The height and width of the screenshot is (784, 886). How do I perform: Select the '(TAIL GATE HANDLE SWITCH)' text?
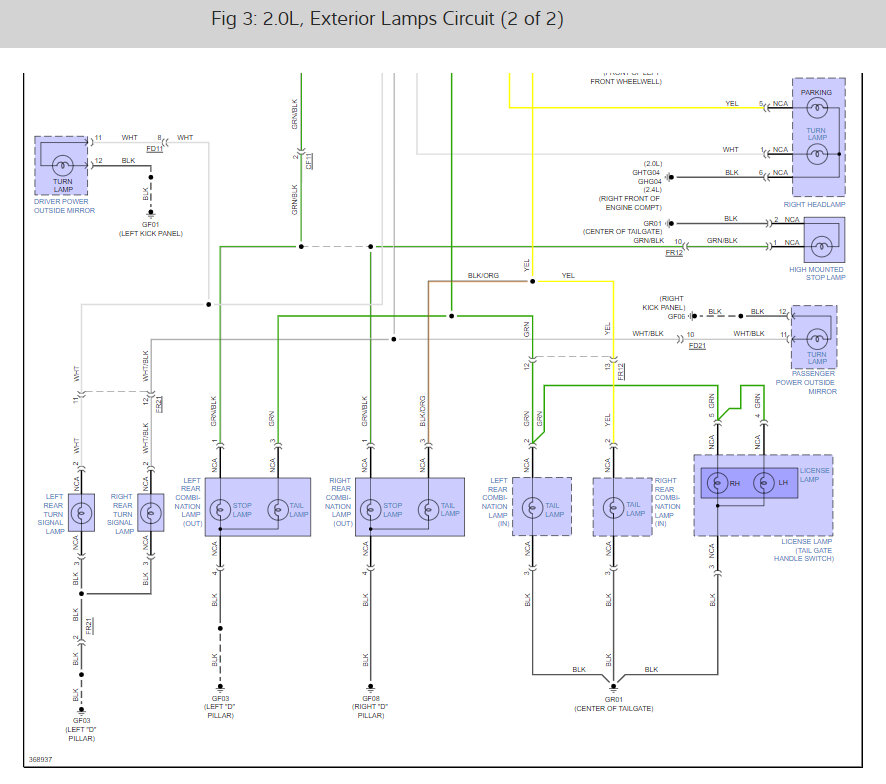[x=804, y=555]
